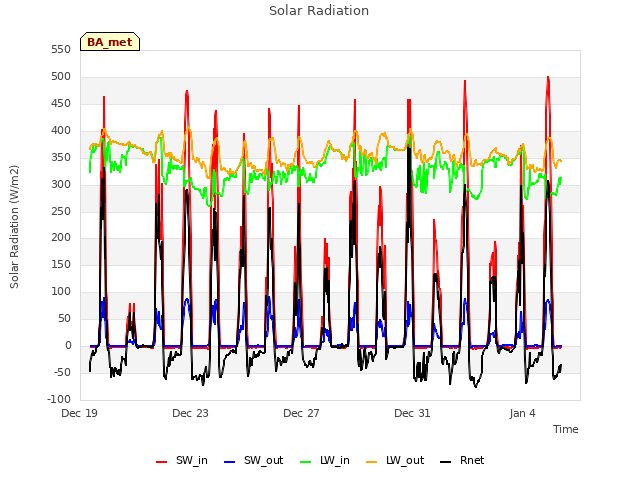Click the 250 y-axis tick label

[61, 211]
